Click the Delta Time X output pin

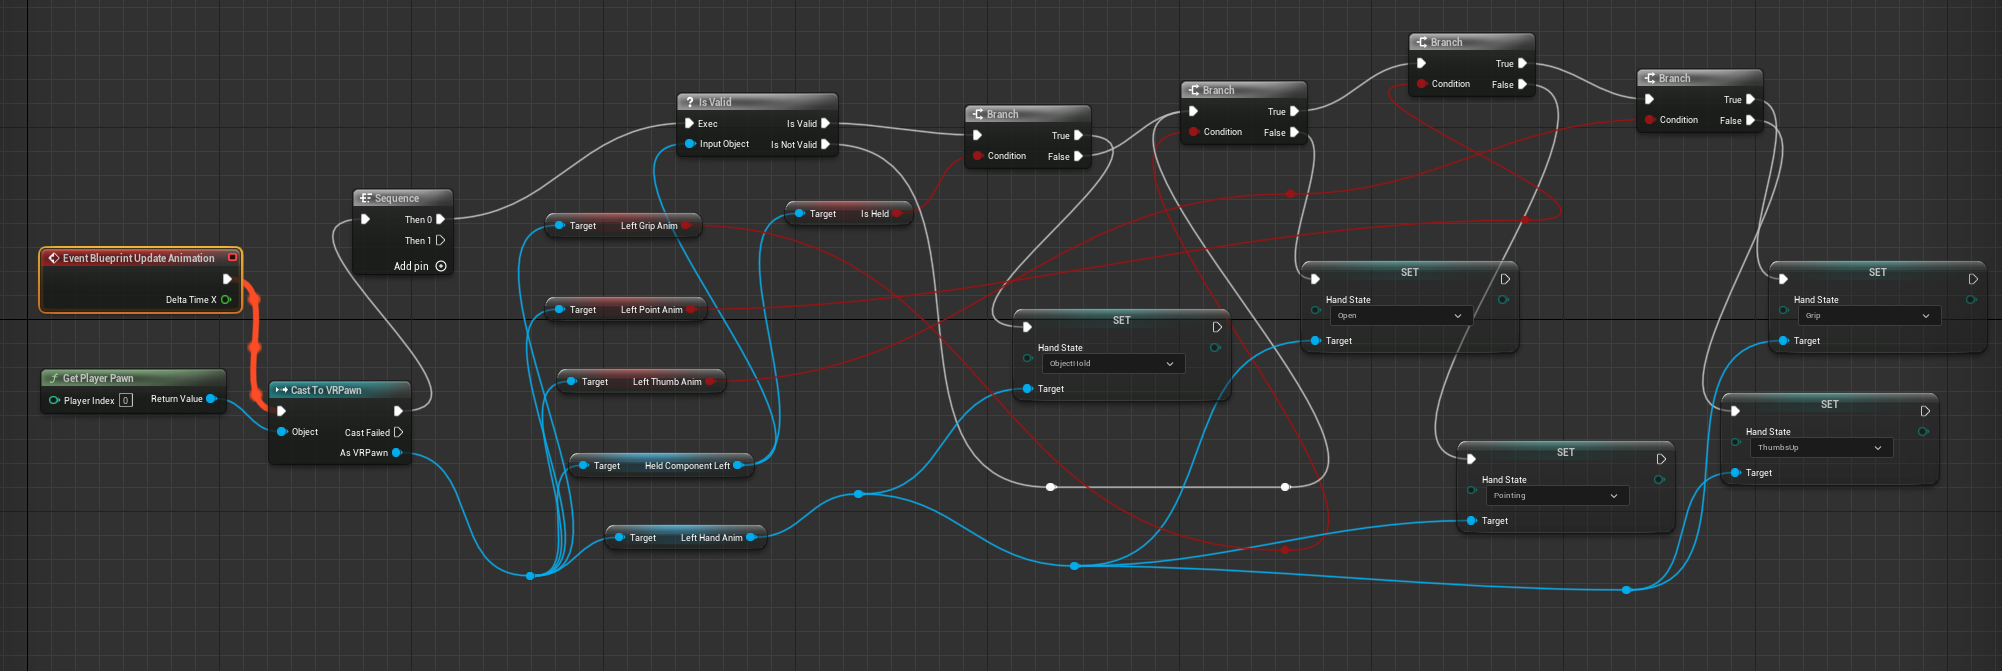pos(226,300)
